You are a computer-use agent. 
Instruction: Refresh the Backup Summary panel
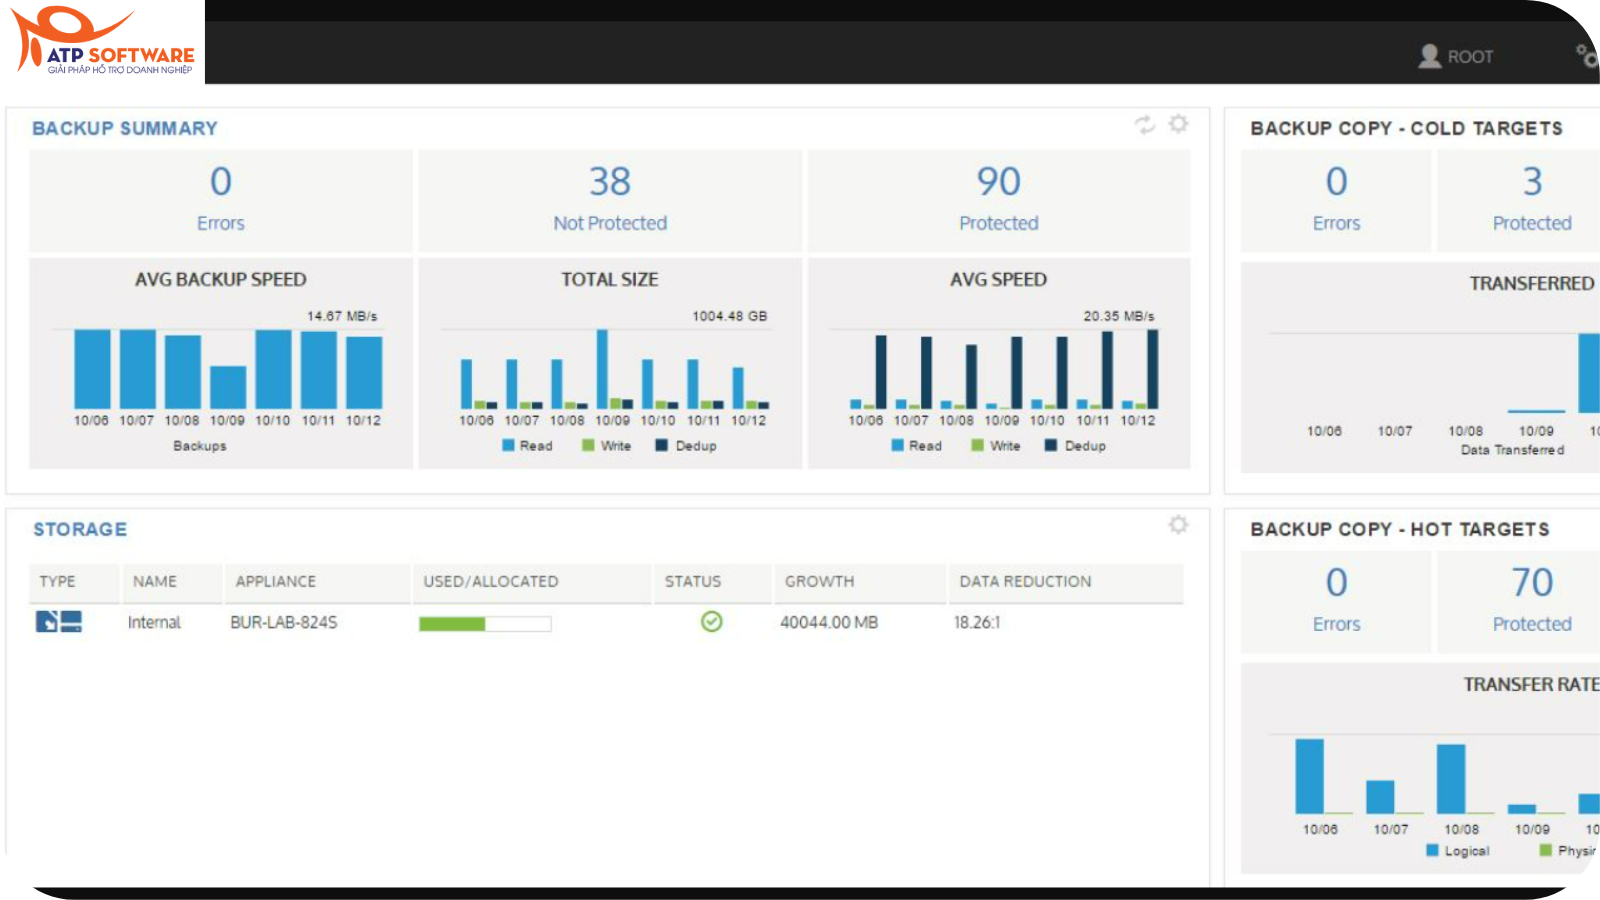1145,124
